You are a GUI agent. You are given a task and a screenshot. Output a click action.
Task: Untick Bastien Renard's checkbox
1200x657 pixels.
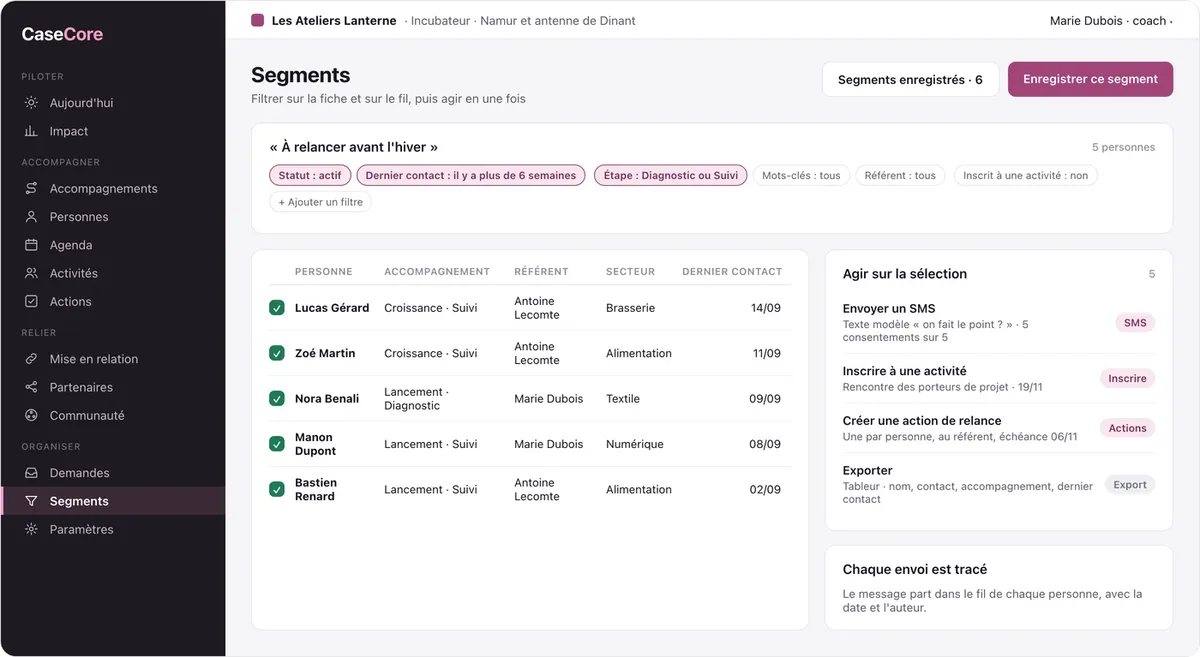pos(277,489)
